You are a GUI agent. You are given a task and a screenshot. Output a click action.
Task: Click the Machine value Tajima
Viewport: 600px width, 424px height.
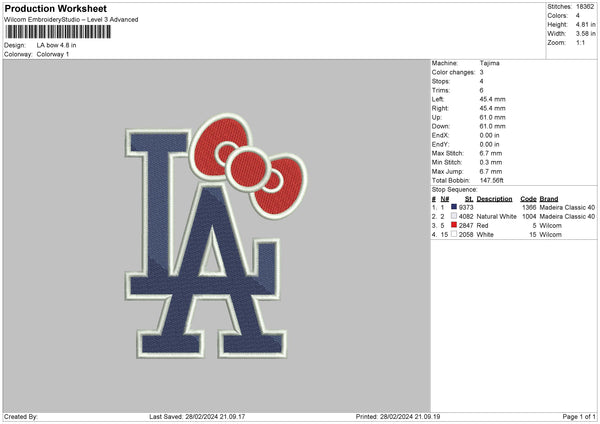(x=489, y=63)
